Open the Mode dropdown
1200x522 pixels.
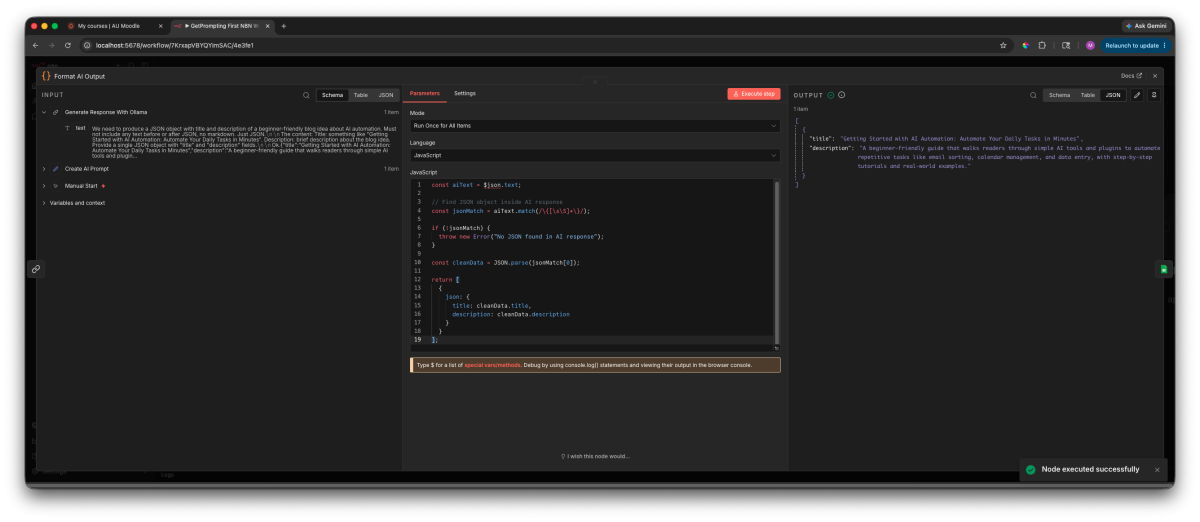coord(595,126)
